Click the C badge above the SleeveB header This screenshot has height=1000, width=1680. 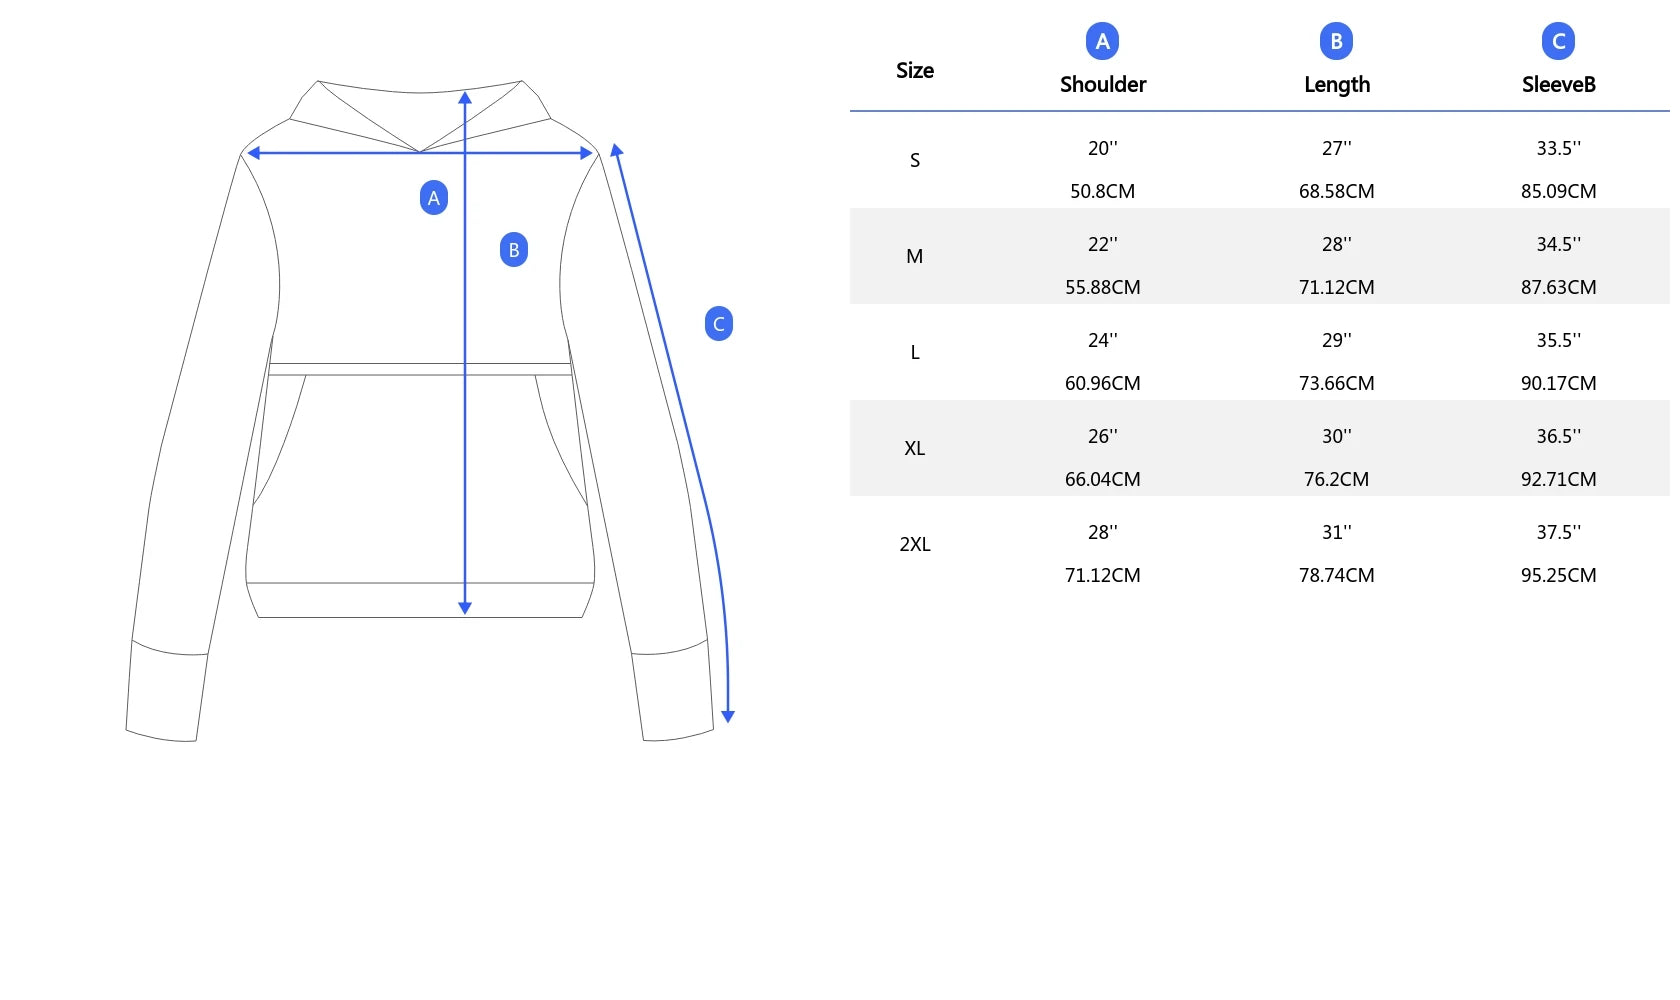tap(1558, 42)
